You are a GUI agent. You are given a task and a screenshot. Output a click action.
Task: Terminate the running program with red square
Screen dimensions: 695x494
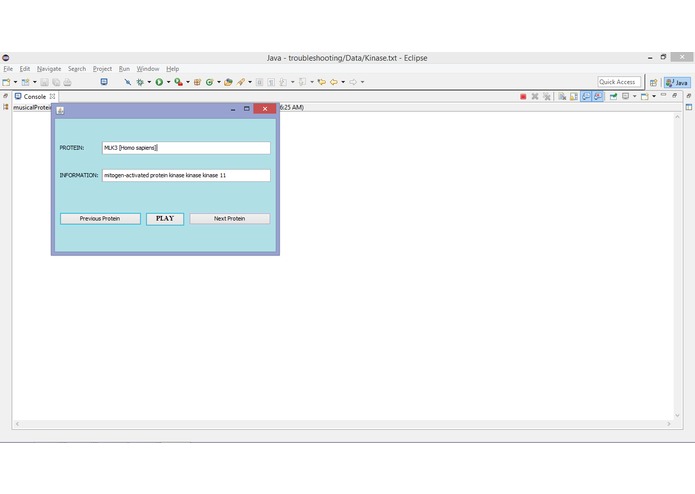click(x=523, y=97)
